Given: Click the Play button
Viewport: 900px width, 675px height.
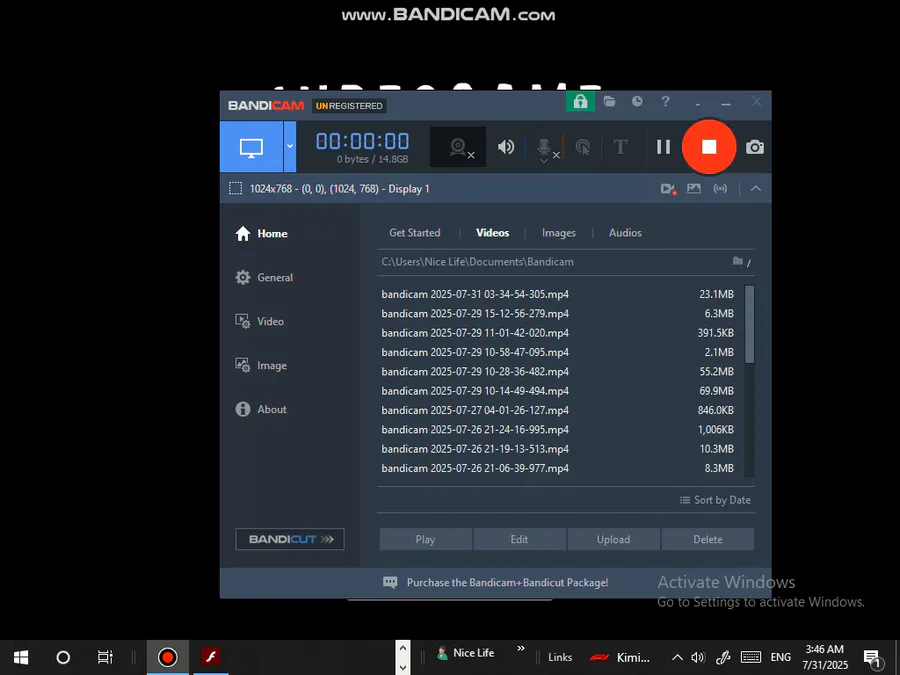Looking at the screenshot, I should [425, 540].
